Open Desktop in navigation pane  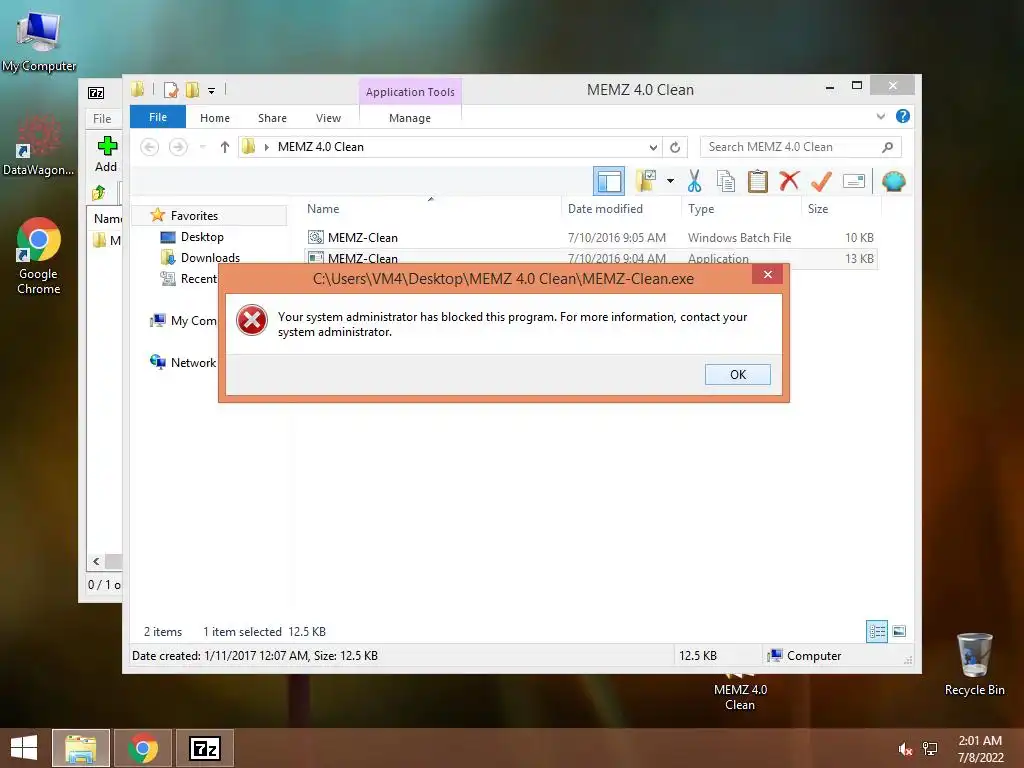pyautogui.click(x=202, y=236)
